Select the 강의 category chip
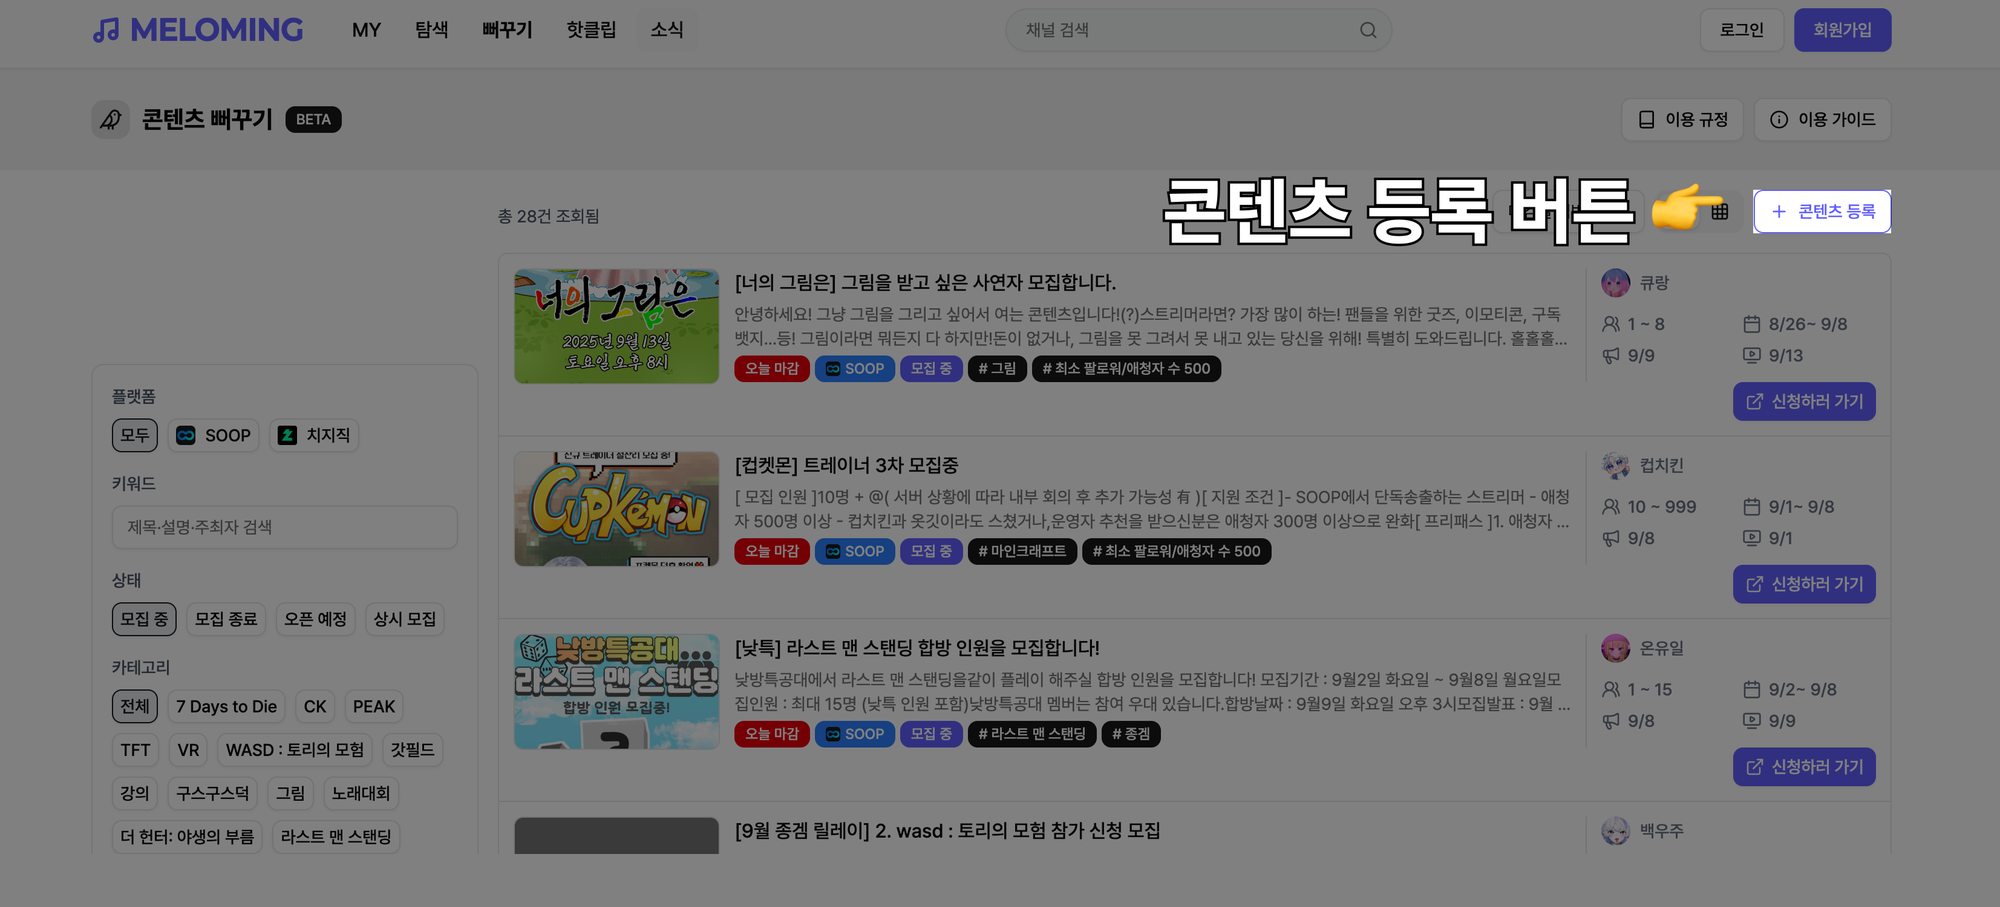 (x=135, y=793)
